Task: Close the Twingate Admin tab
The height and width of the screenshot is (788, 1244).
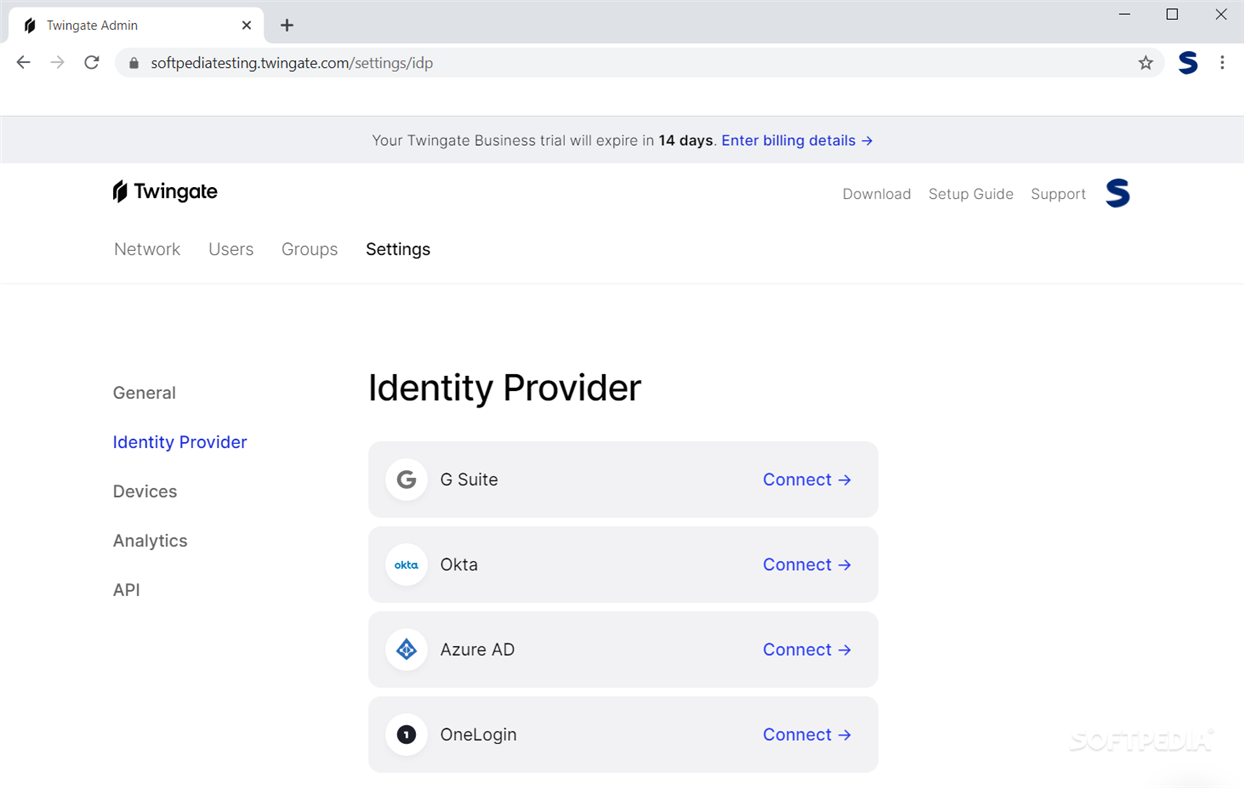Action: click(x=247, y=25)
